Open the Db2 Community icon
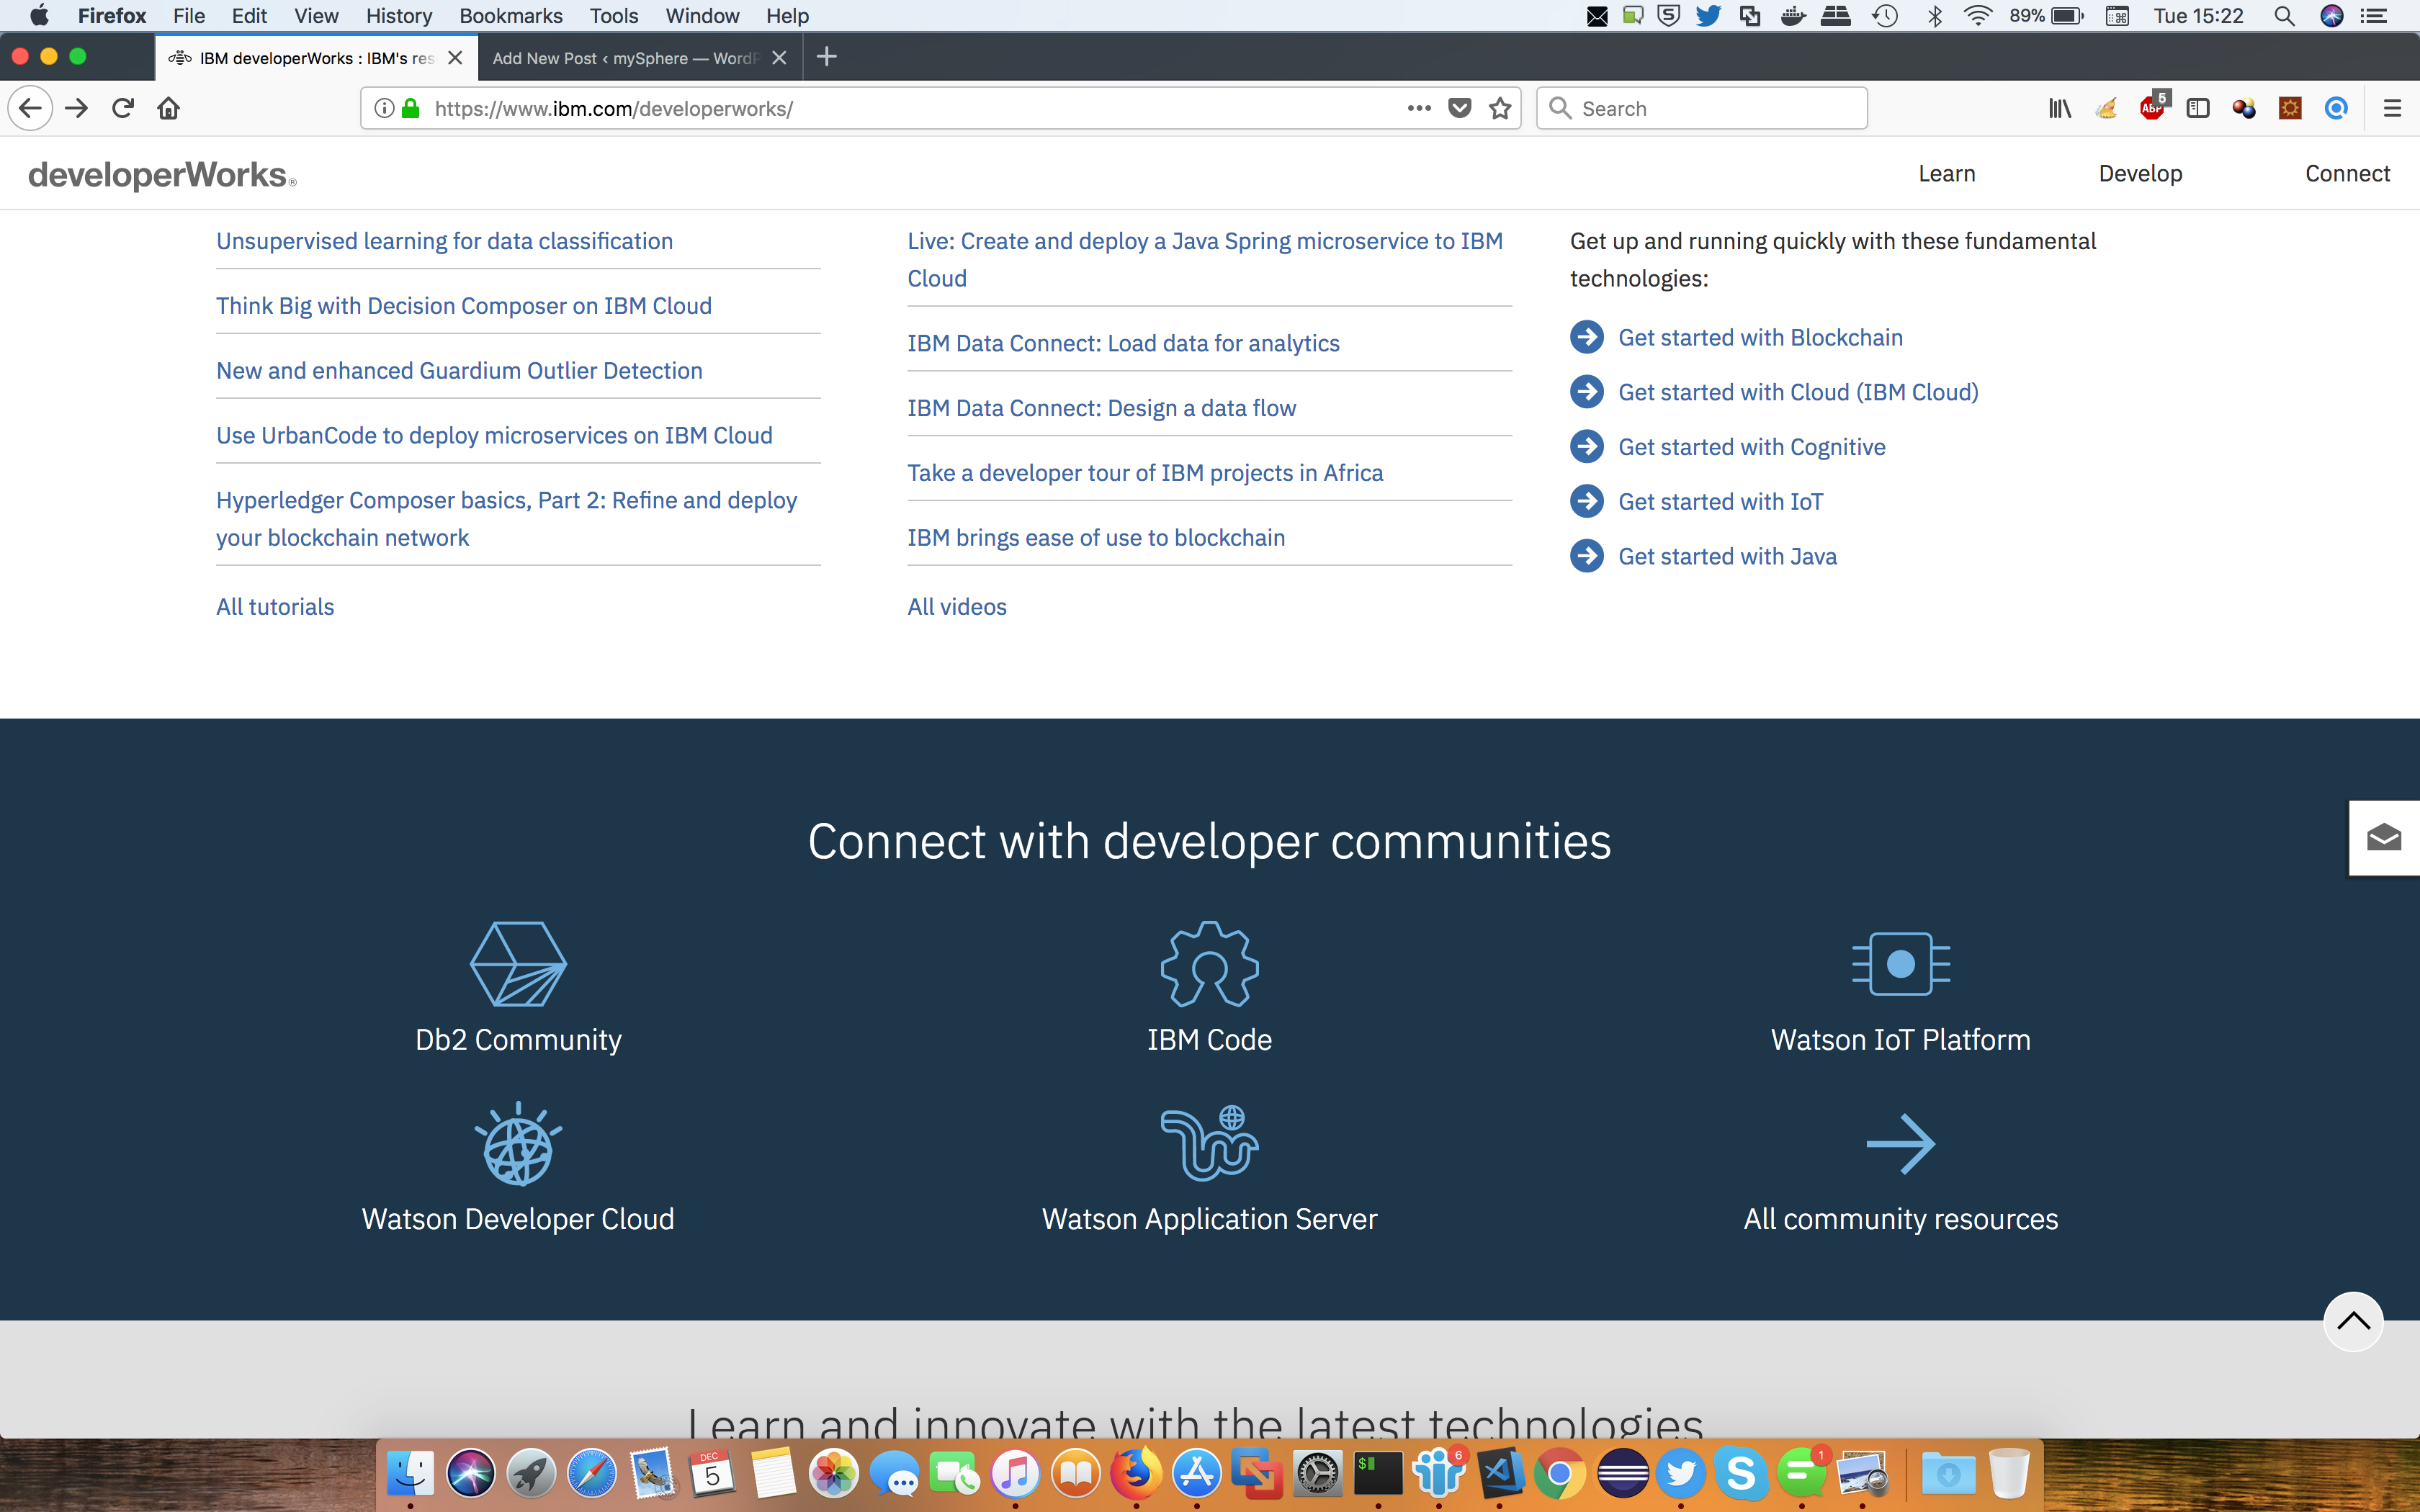 (518, 964)
